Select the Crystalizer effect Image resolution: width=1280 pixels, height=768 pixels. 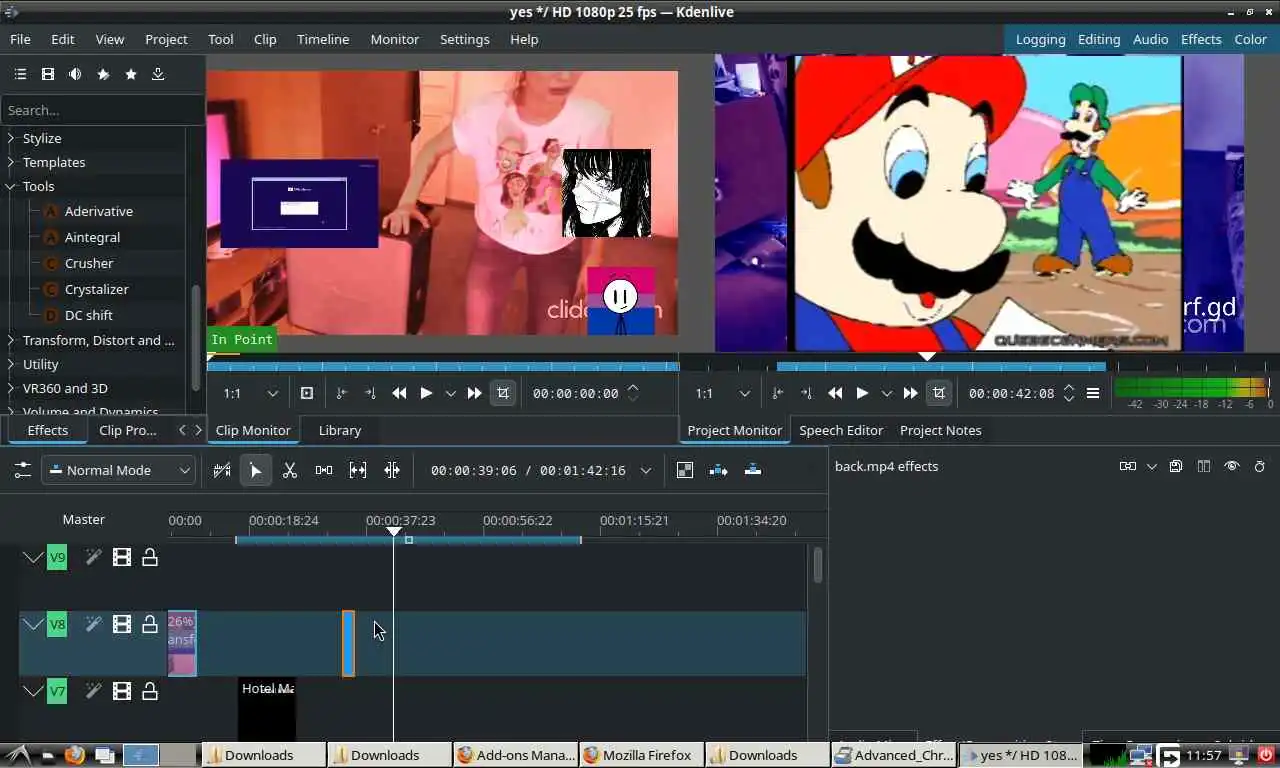[97, 289]
